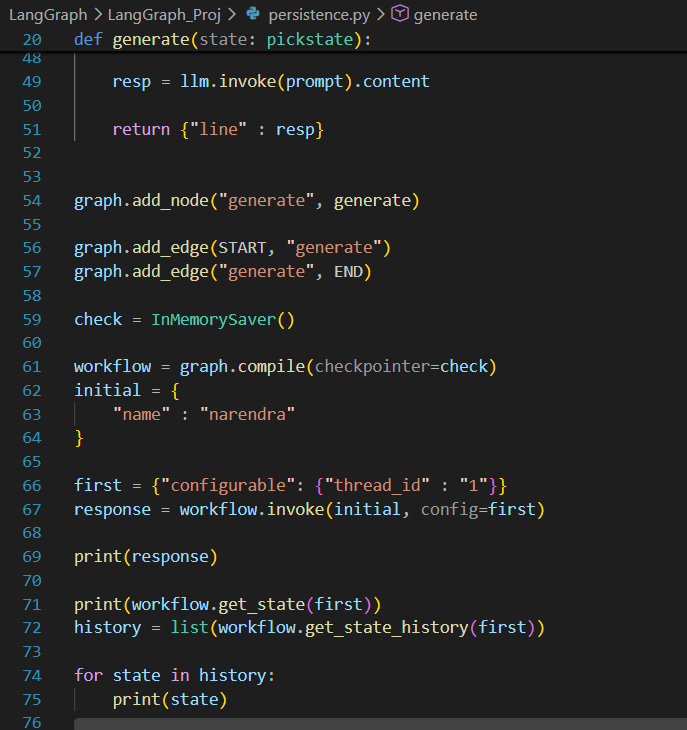Click START constant on line 56
Viewport: 687px width, 730px height.
pyautogui.click(x=242, y=248)
